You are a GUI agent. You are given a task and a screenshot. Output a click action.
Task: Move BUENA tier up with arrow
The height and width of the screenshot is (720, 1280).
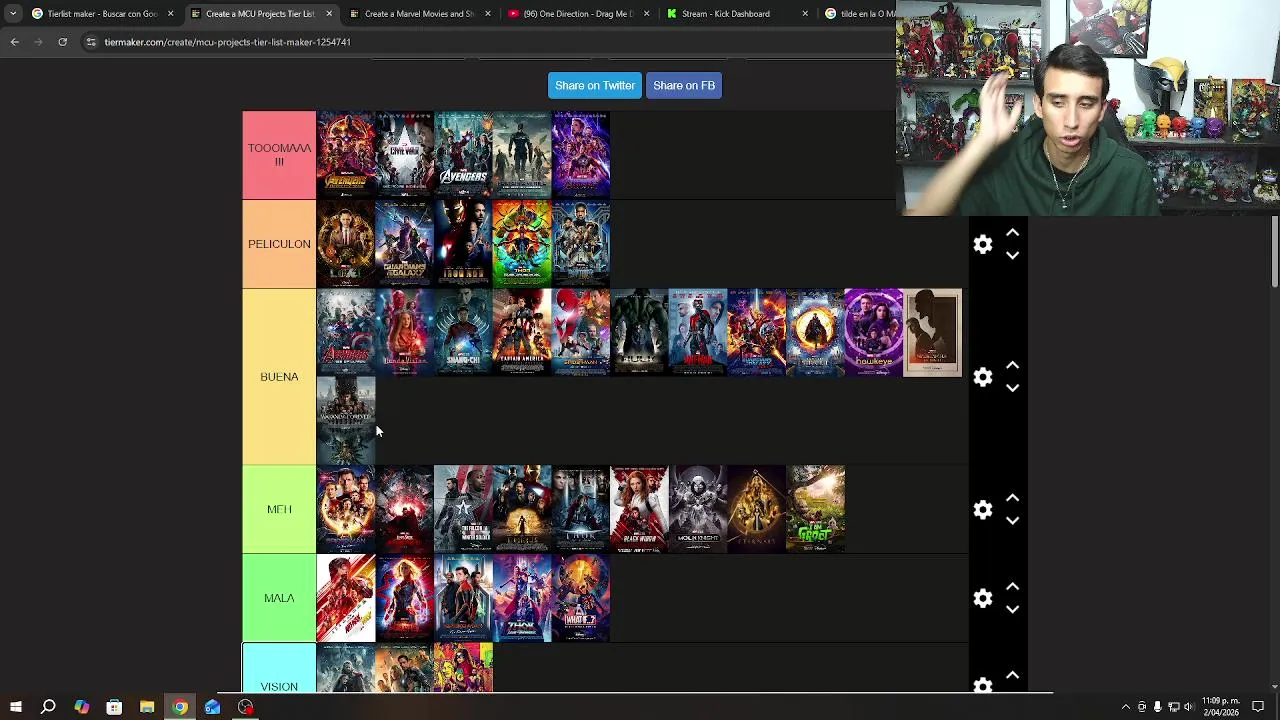click(x=1012, y=366)
